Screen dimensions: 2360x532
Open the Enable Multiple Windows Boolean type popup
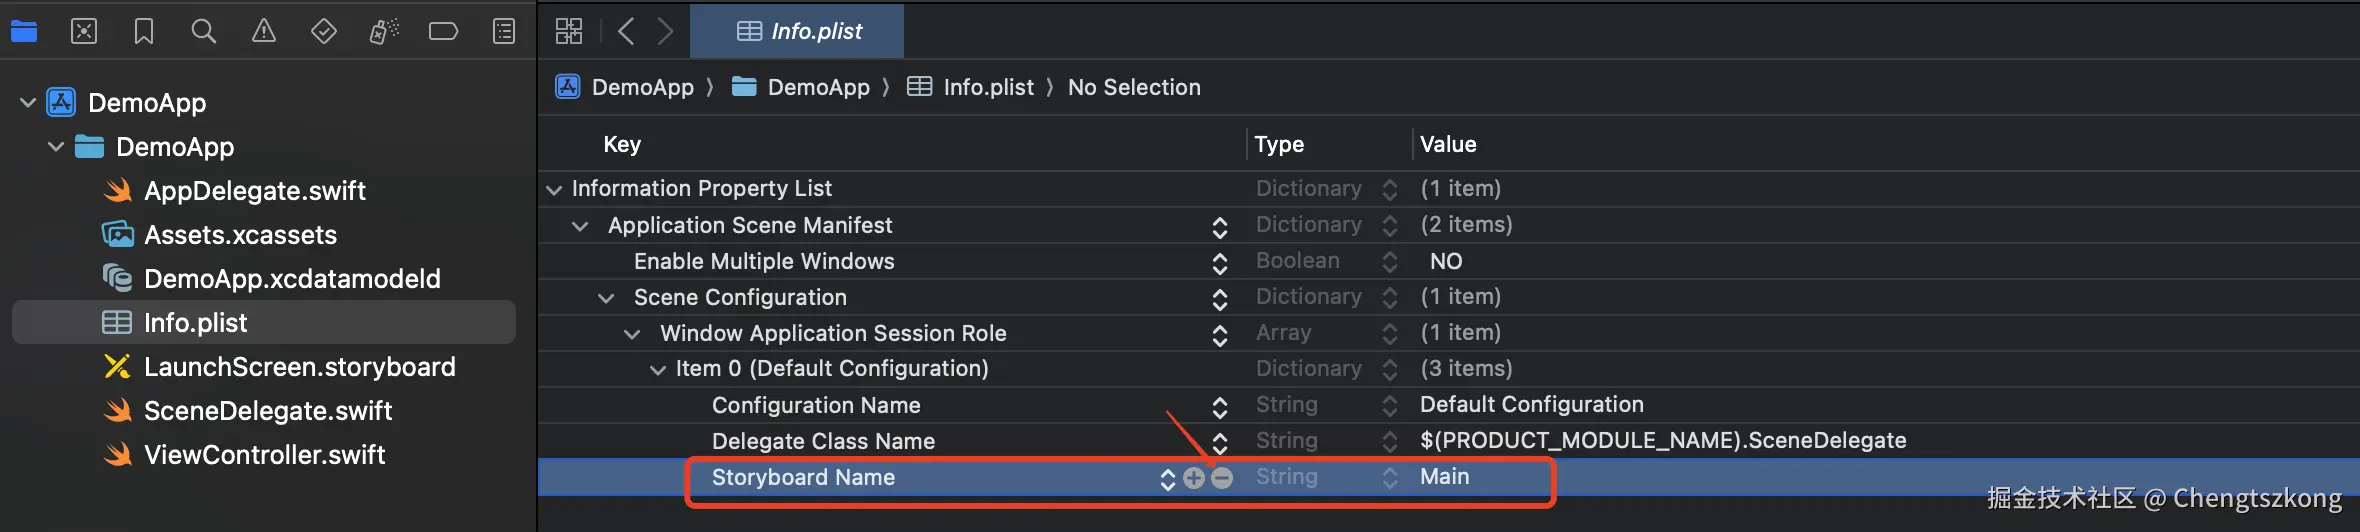[x=1389, y=262]
